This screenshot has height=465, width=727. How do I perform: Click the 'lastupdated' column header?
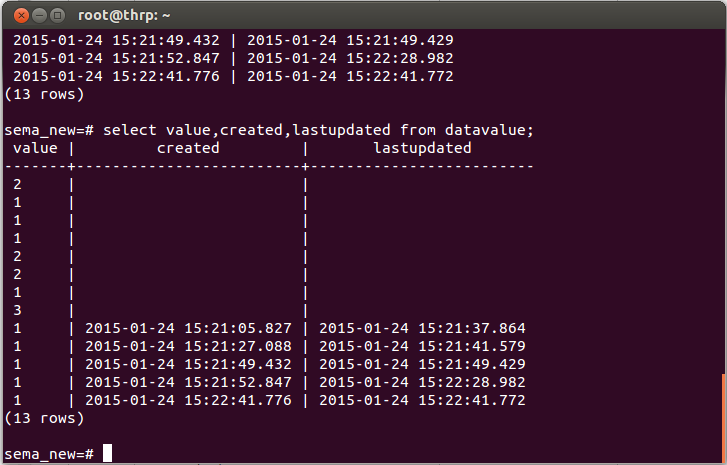[421, 148]
